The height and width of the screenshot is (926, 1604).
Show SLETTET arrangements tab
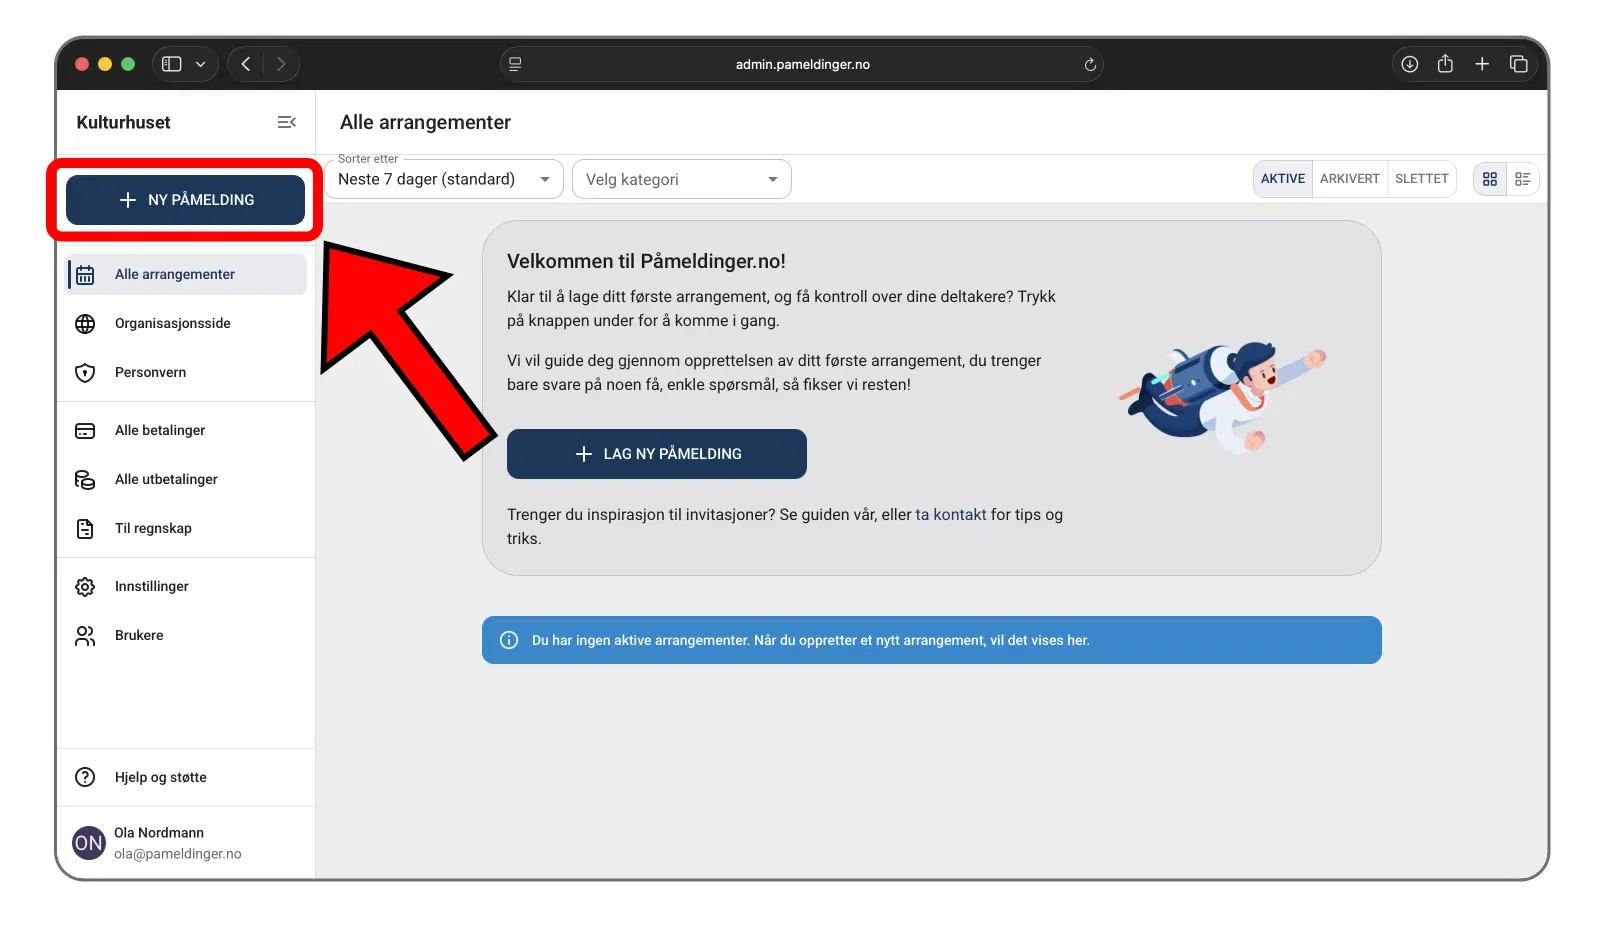click(x=1421, y=179)
